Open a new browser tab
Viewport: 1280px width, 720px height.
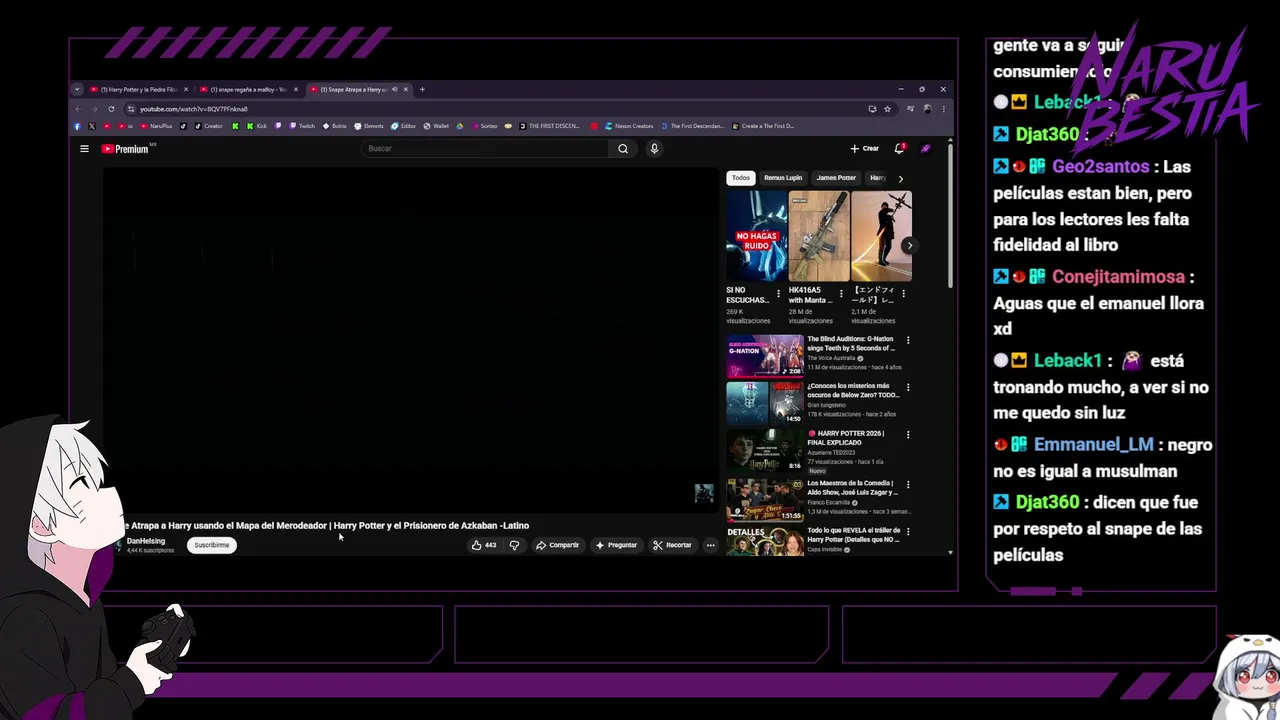pos(422,89)
